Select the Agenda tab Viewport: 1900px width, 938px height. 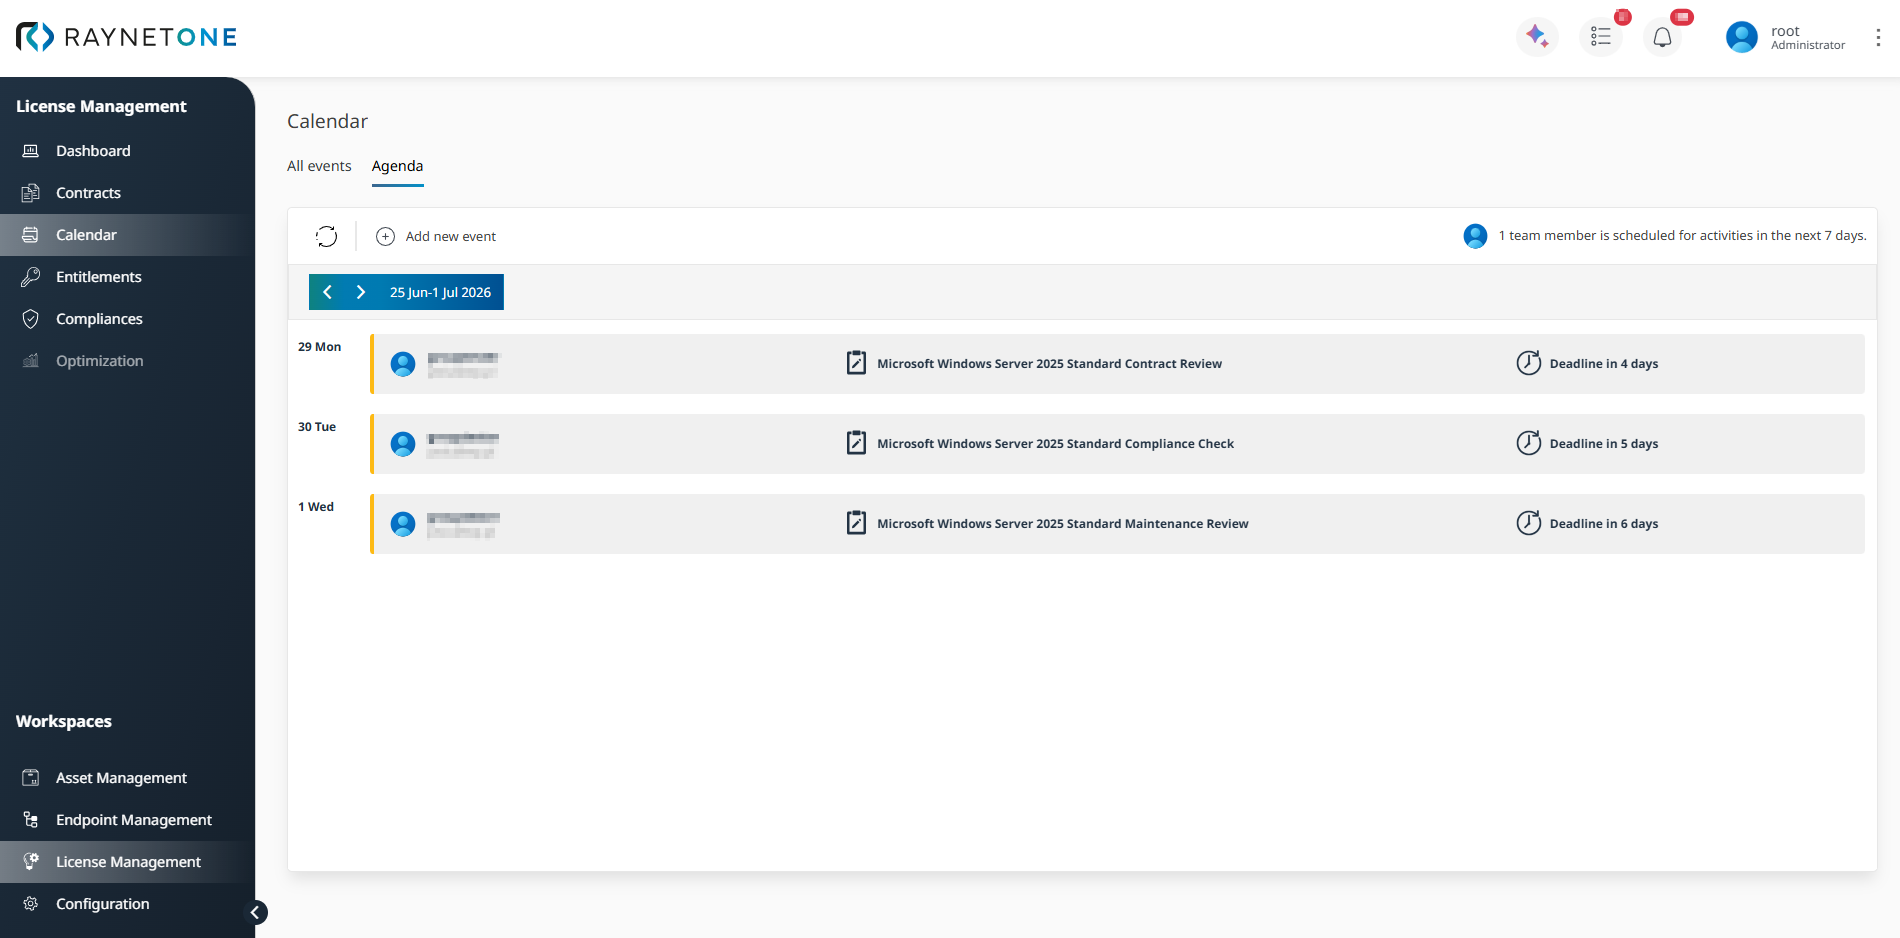[x=397, y=166]
